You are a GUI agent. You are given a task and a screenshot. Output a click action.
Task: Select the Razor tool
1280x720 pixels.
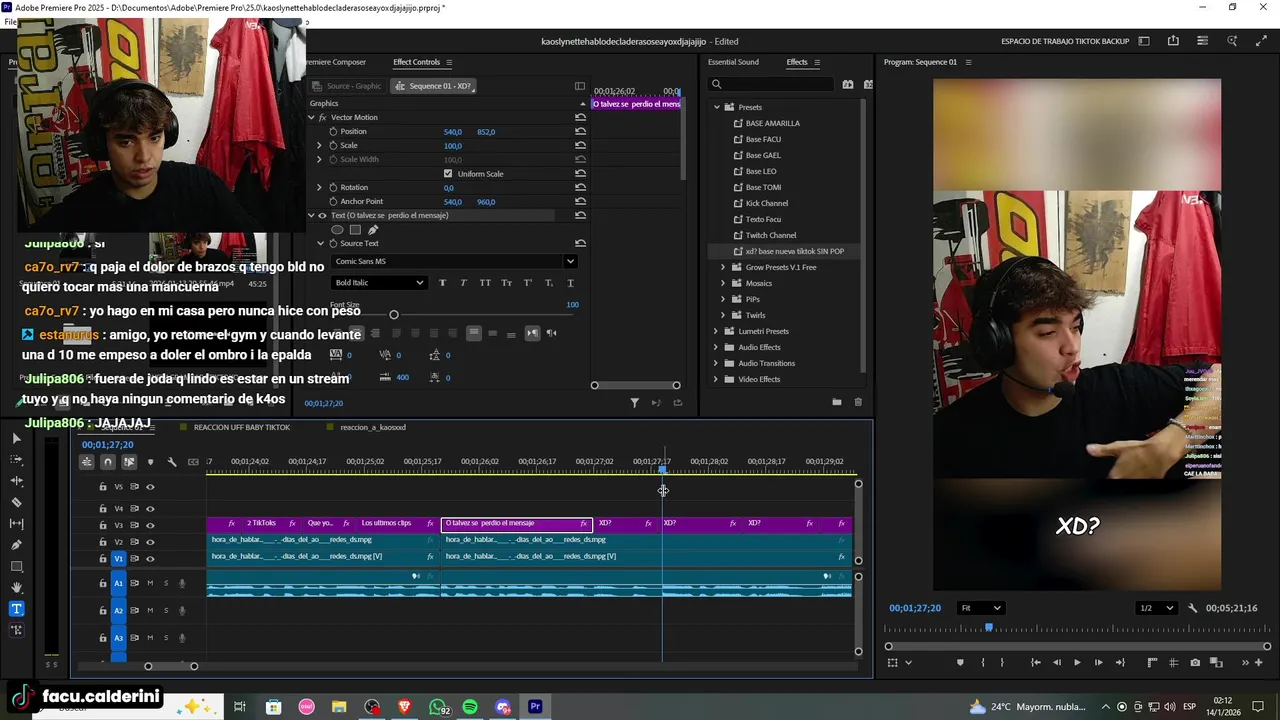(x=16, y=503)
